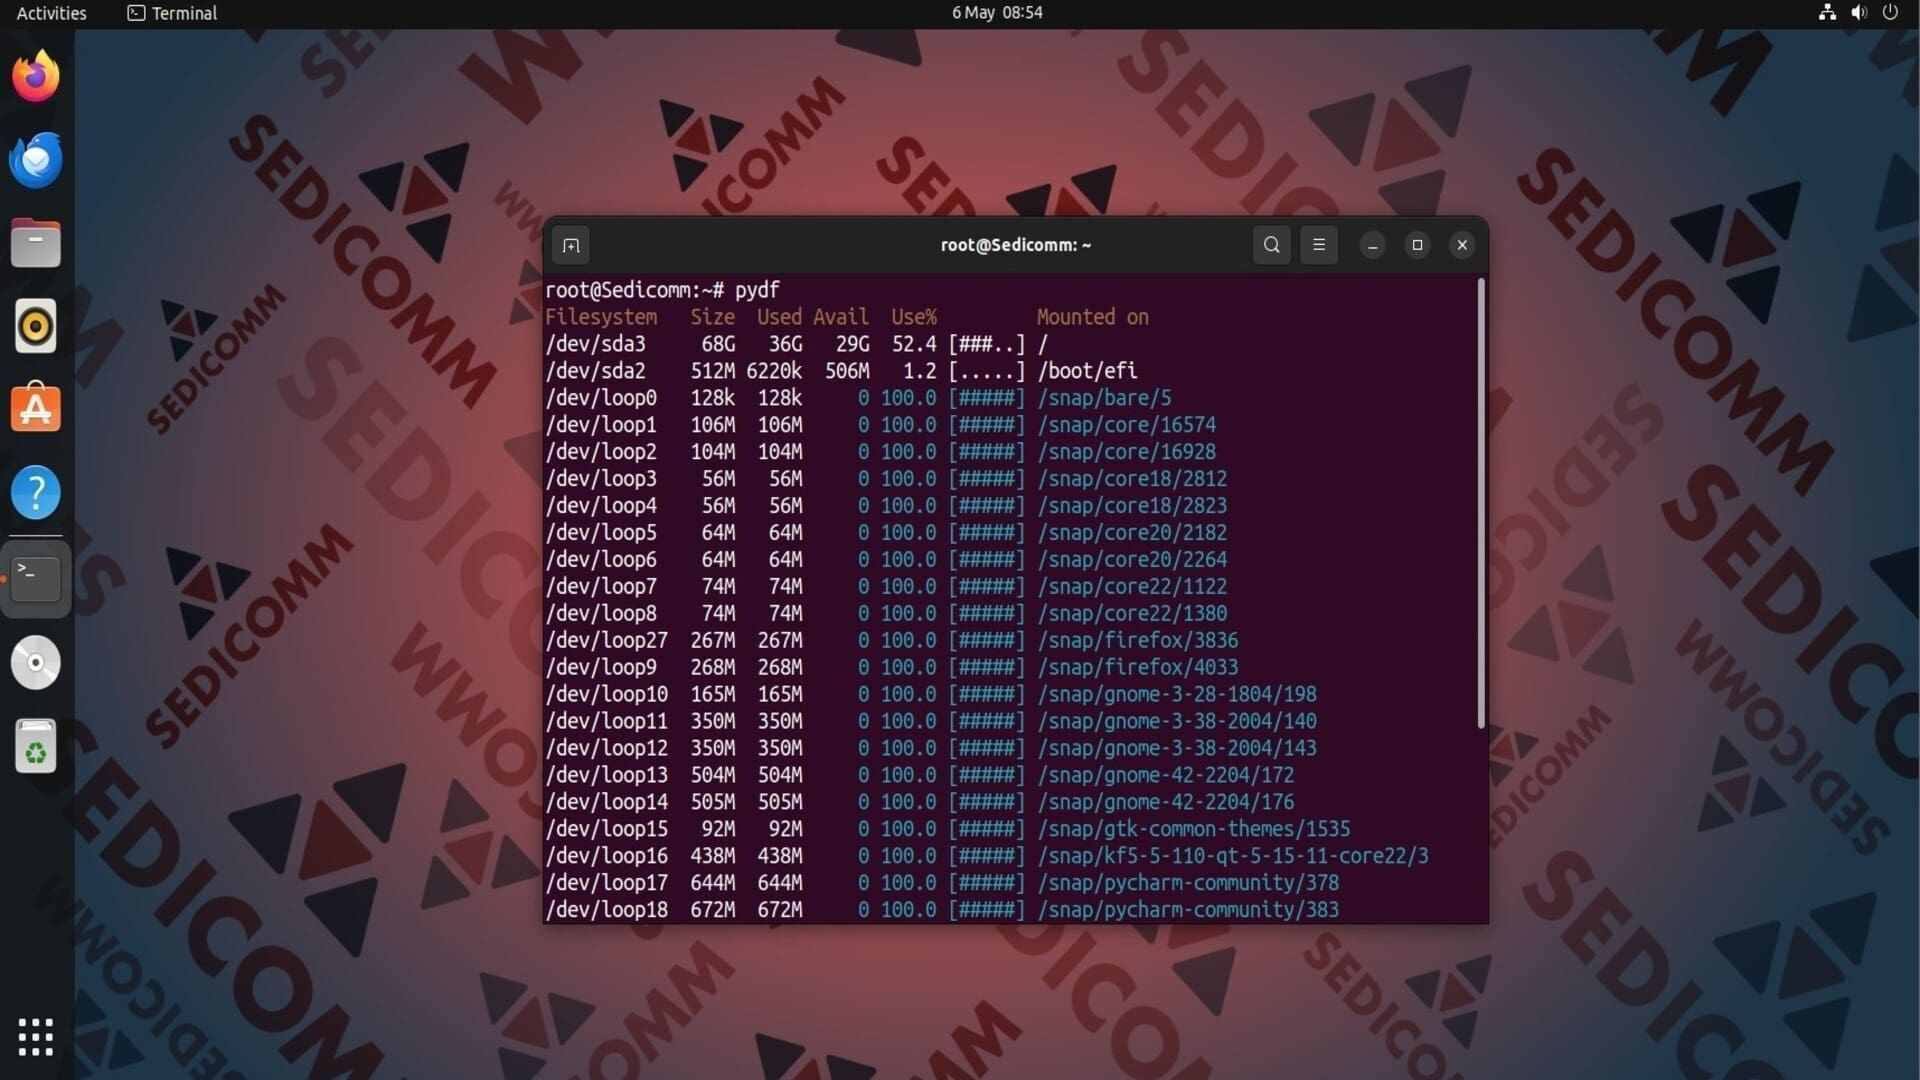This screenshot has height=1080, width=1920.
Task: Click the 52.4 usage value for sda3
Action: (914, 344)
